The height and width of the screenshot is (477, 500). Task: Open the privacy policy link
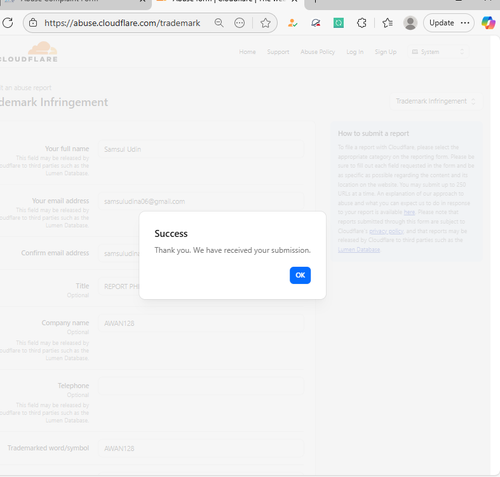pos(386,231)
